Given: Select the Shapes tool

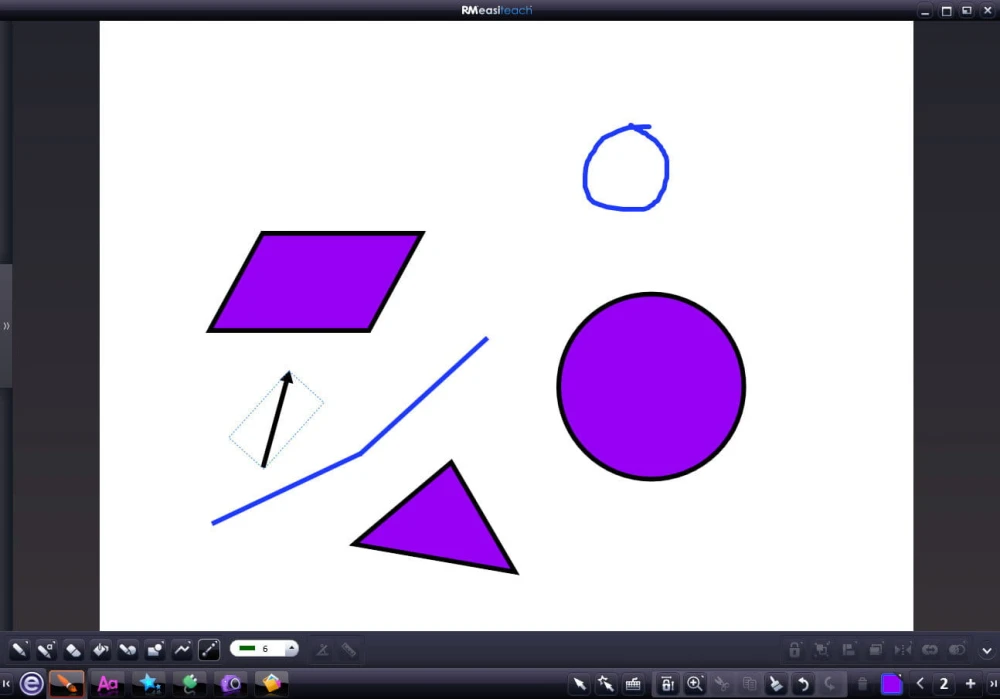Looking at the screenshot, I should 155,649.
